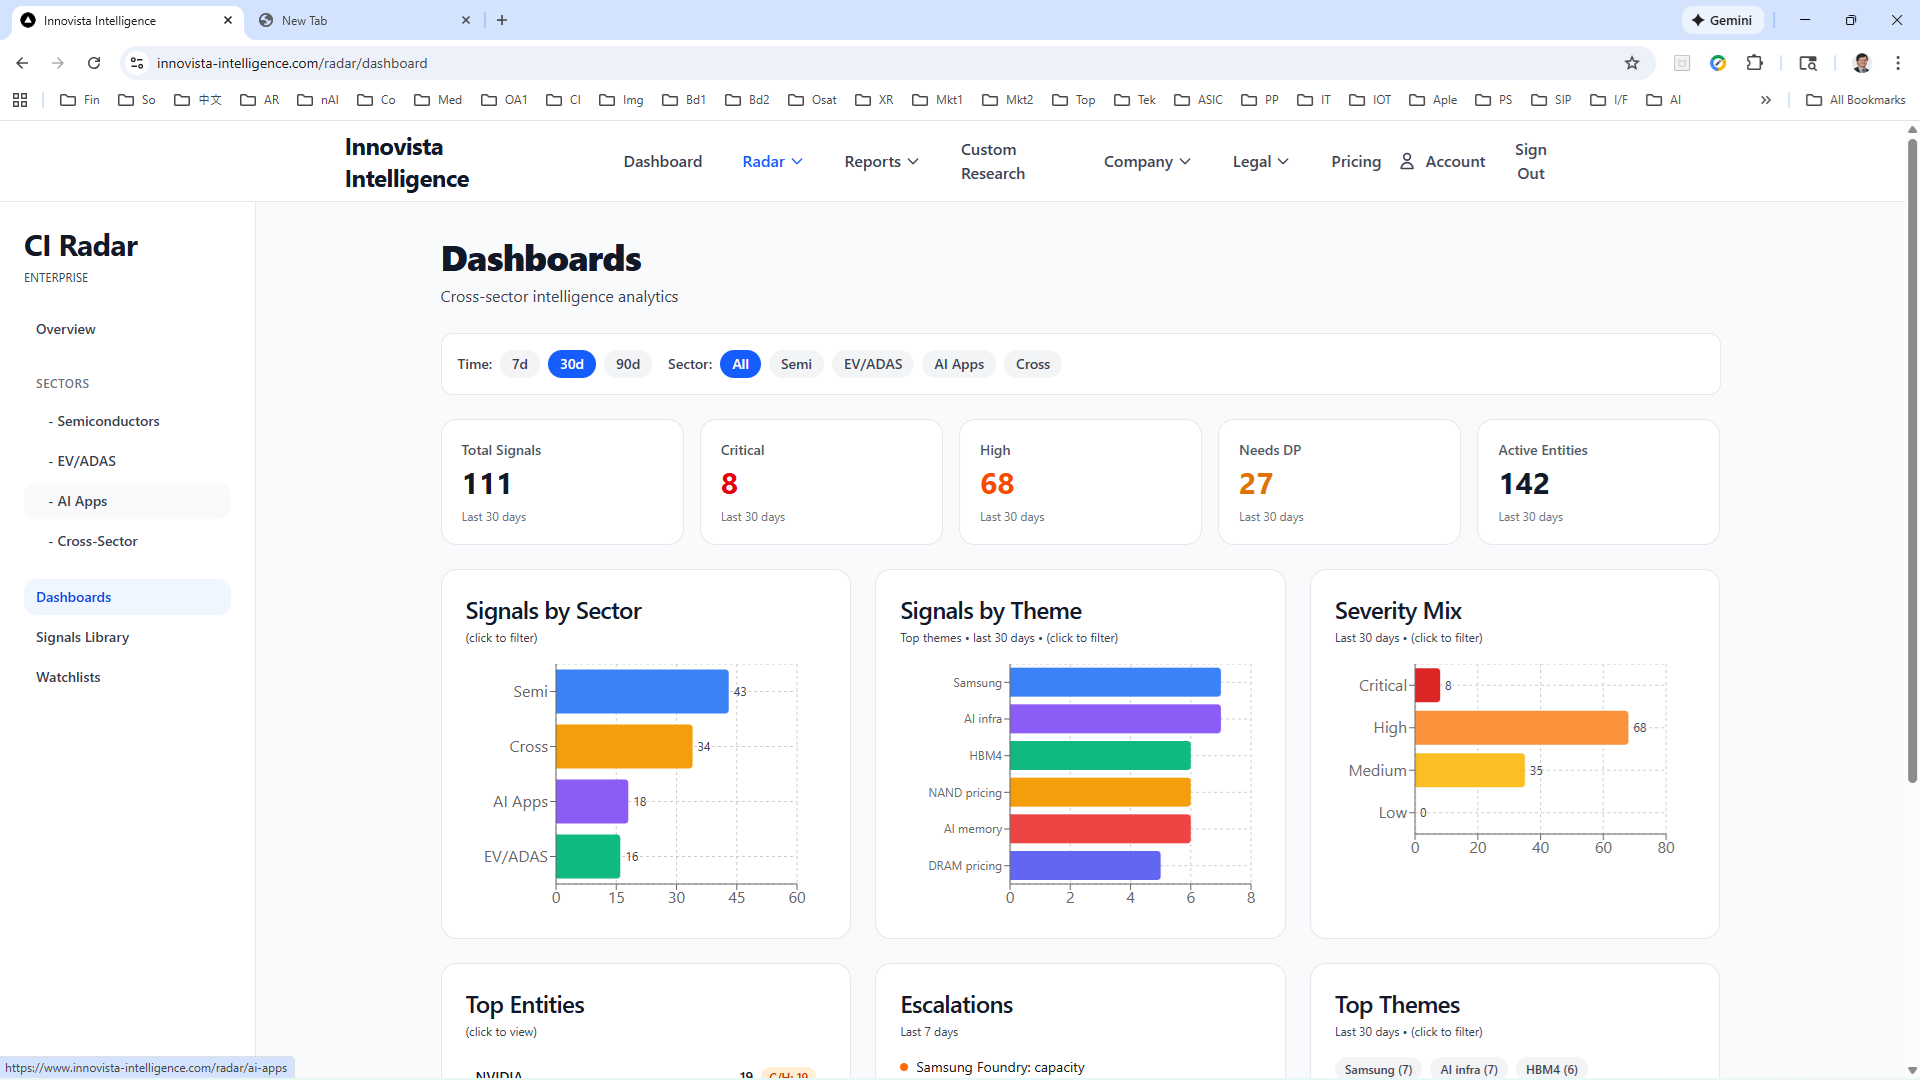Select the 90d time filter

coord(627,364)
